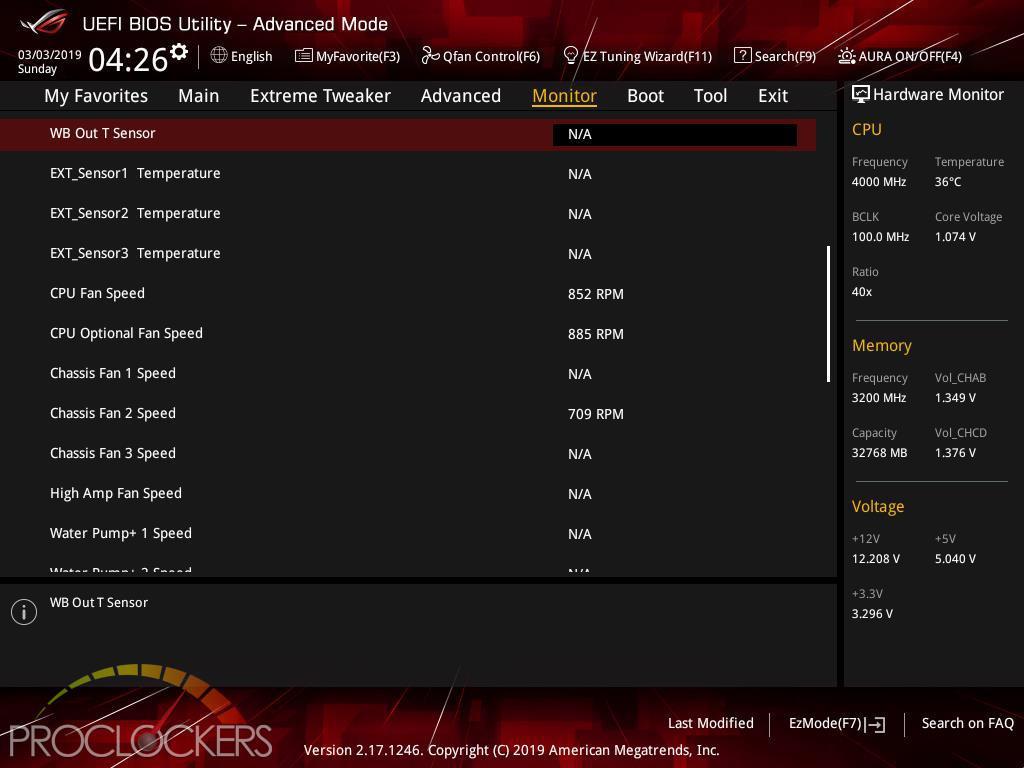Select EXT_Sensor2 Temperature row
The width and height of the screenshot is (1024, 768).
[x=408, y=214]
